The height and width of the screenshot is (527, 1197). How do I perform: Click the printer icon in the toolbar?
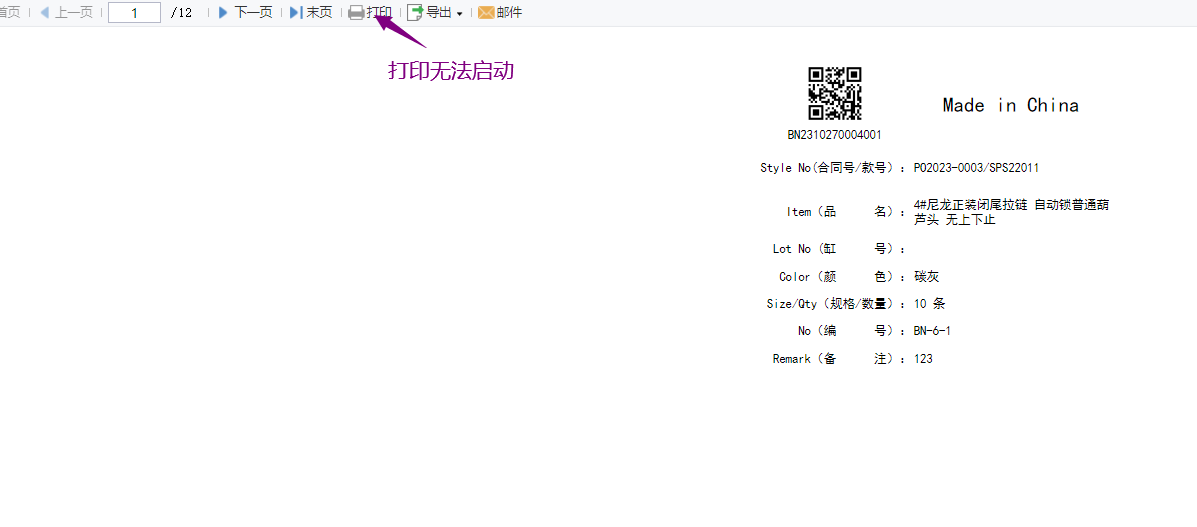(x=356, y=13)
